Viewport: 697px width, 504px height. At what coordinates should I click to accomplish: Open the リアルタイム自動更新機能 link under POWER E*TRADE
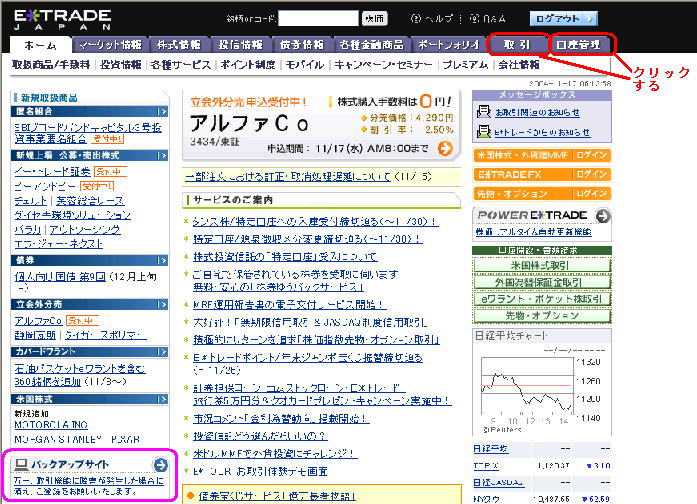pos(533,232)
